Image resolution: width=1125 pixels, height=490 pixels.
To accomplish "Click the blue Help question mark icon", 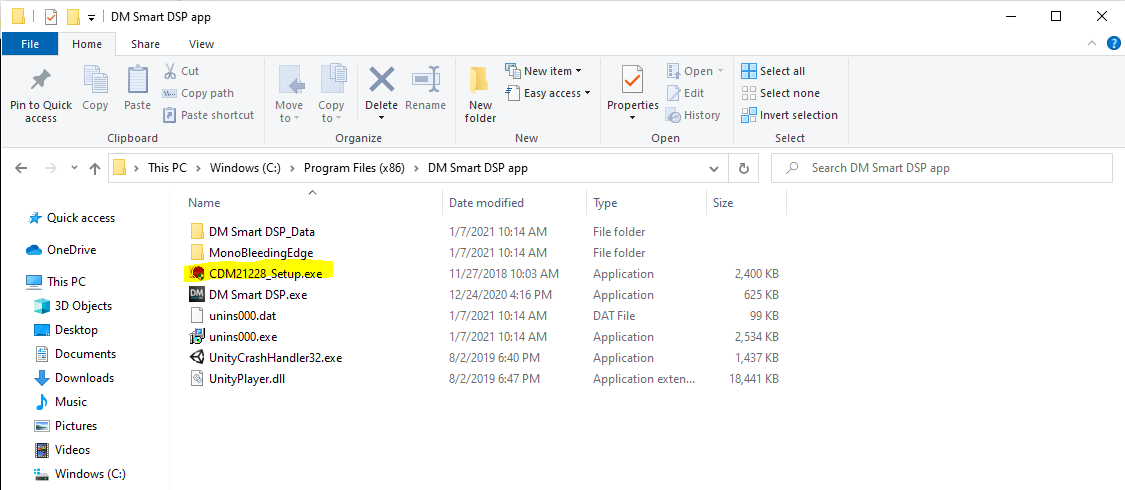I will pyautogui.click(x=1114, y=44).
